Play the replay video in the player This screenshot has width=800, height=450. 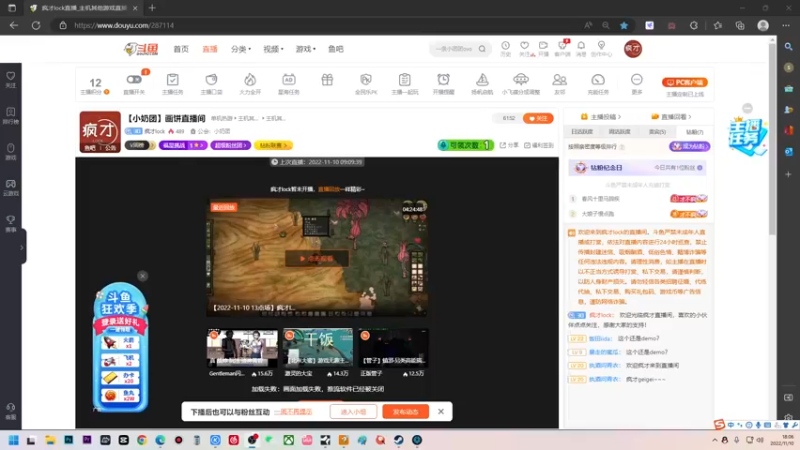pyautogui.click(x=317, y=259)
